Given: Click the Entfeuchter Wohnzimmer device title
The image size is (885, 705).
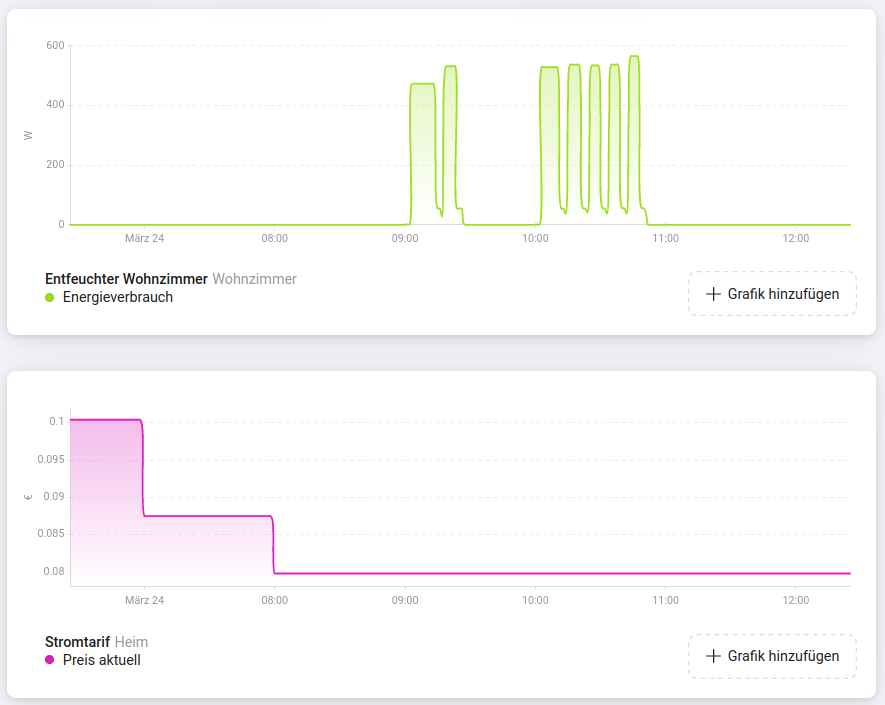Looking at the screenshot, I should coord(126,279).
